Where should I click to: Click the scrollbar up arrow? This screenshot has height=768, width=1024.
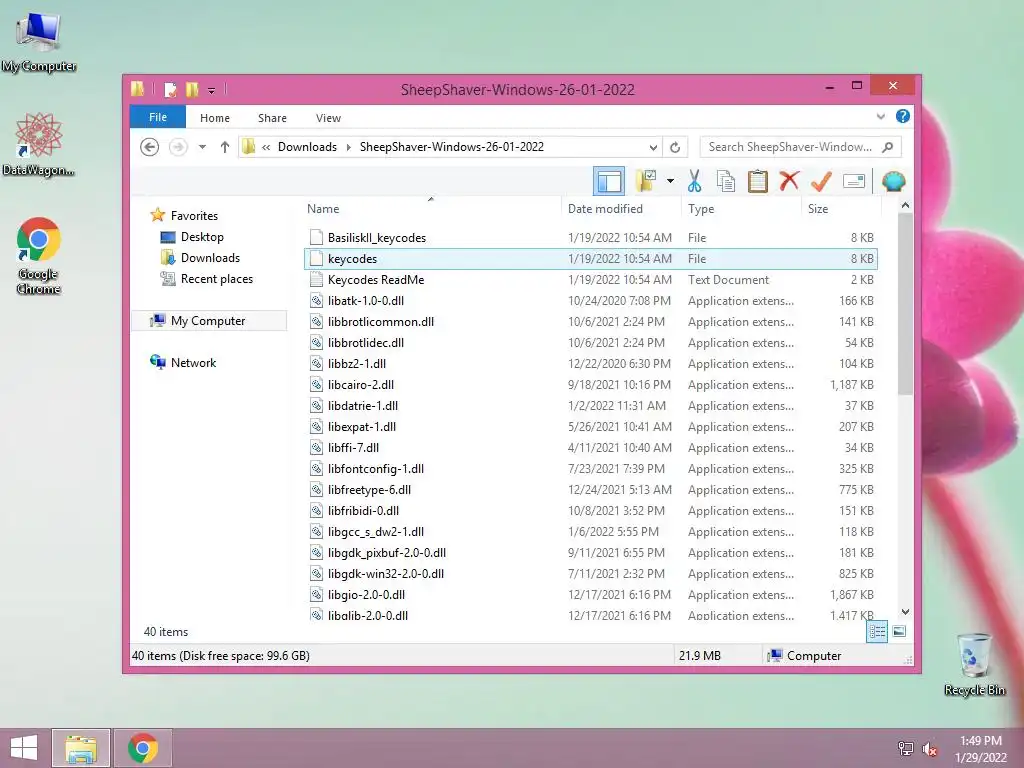pyautogui.click(x=905, y=205)
